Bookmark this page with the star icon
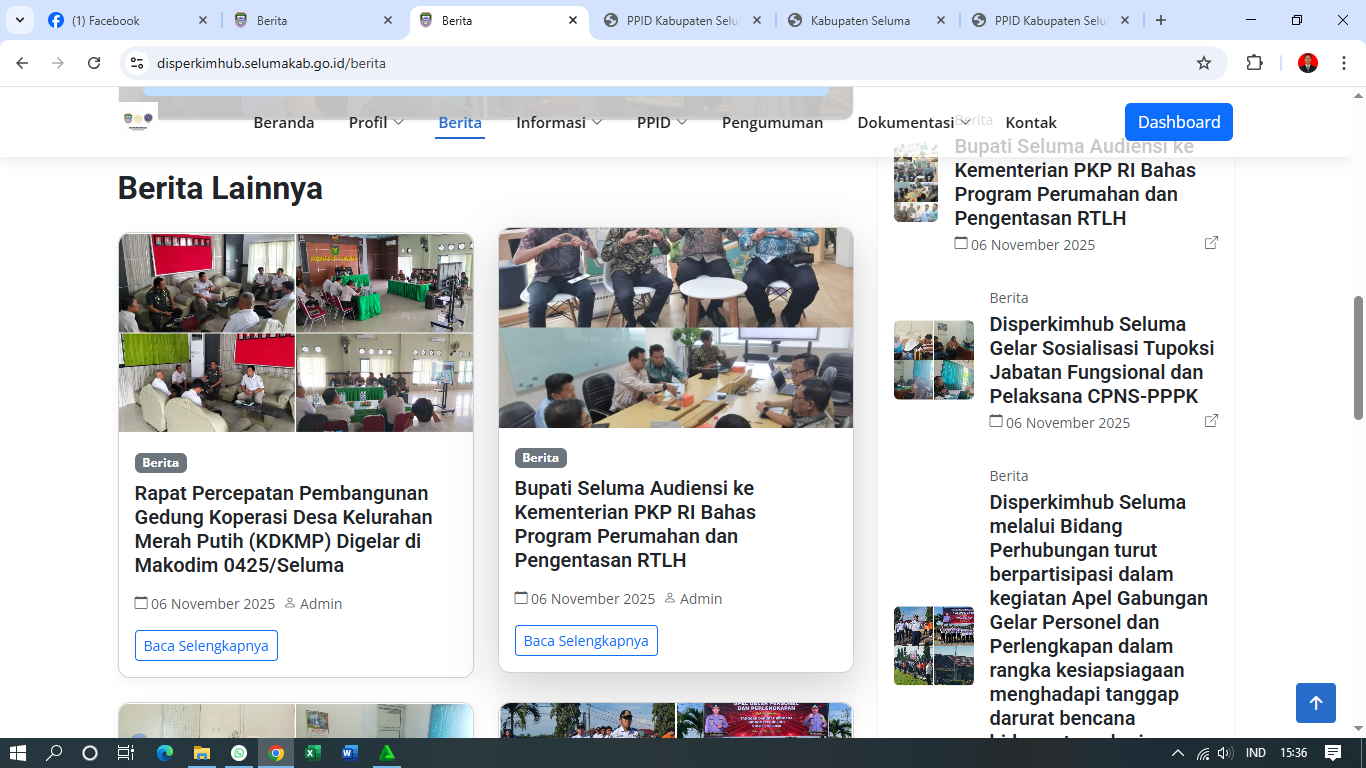 (1204, 63)
